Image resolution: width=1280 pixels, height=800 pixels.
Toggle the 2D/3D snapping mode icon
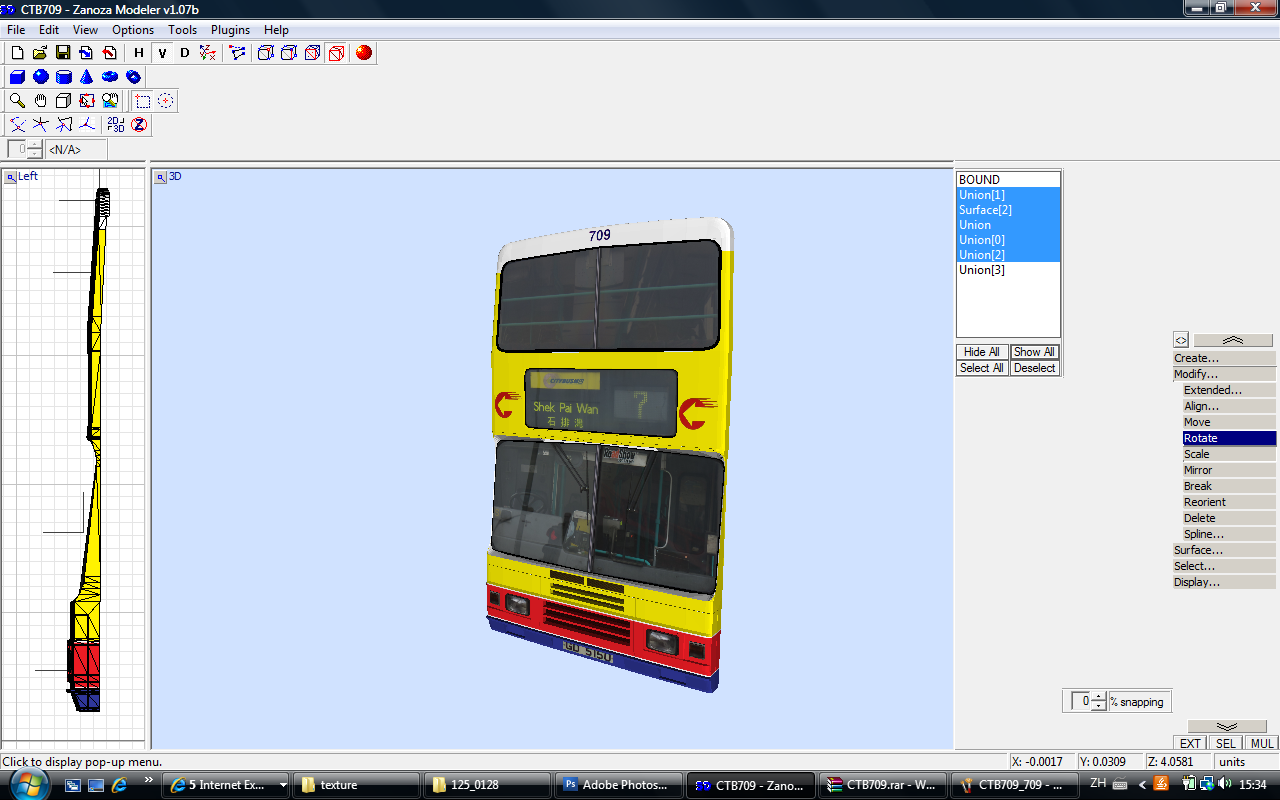(x=116, y=125)
